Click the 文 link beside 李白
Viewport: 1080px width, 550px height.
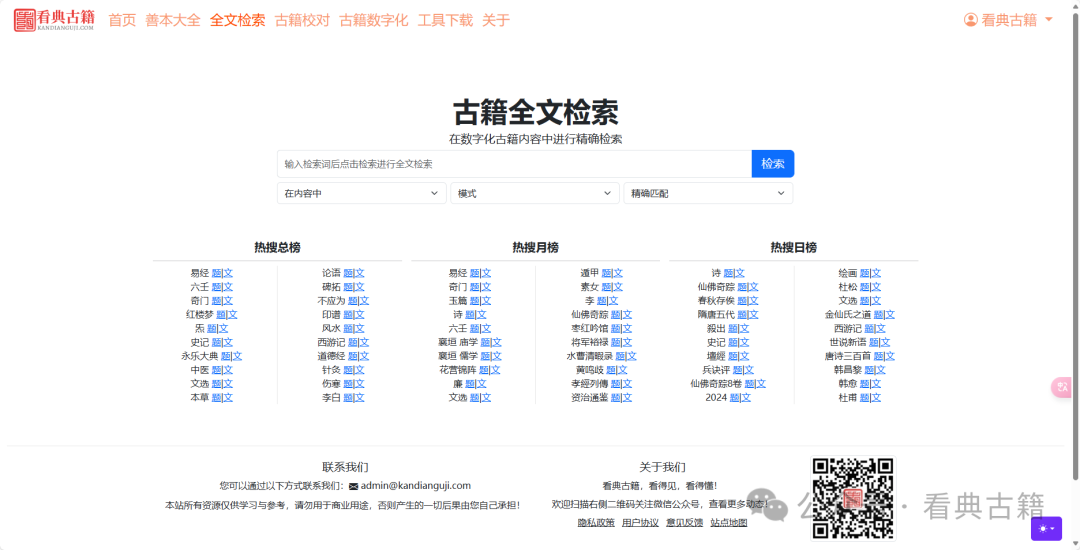tap(360, 398)
